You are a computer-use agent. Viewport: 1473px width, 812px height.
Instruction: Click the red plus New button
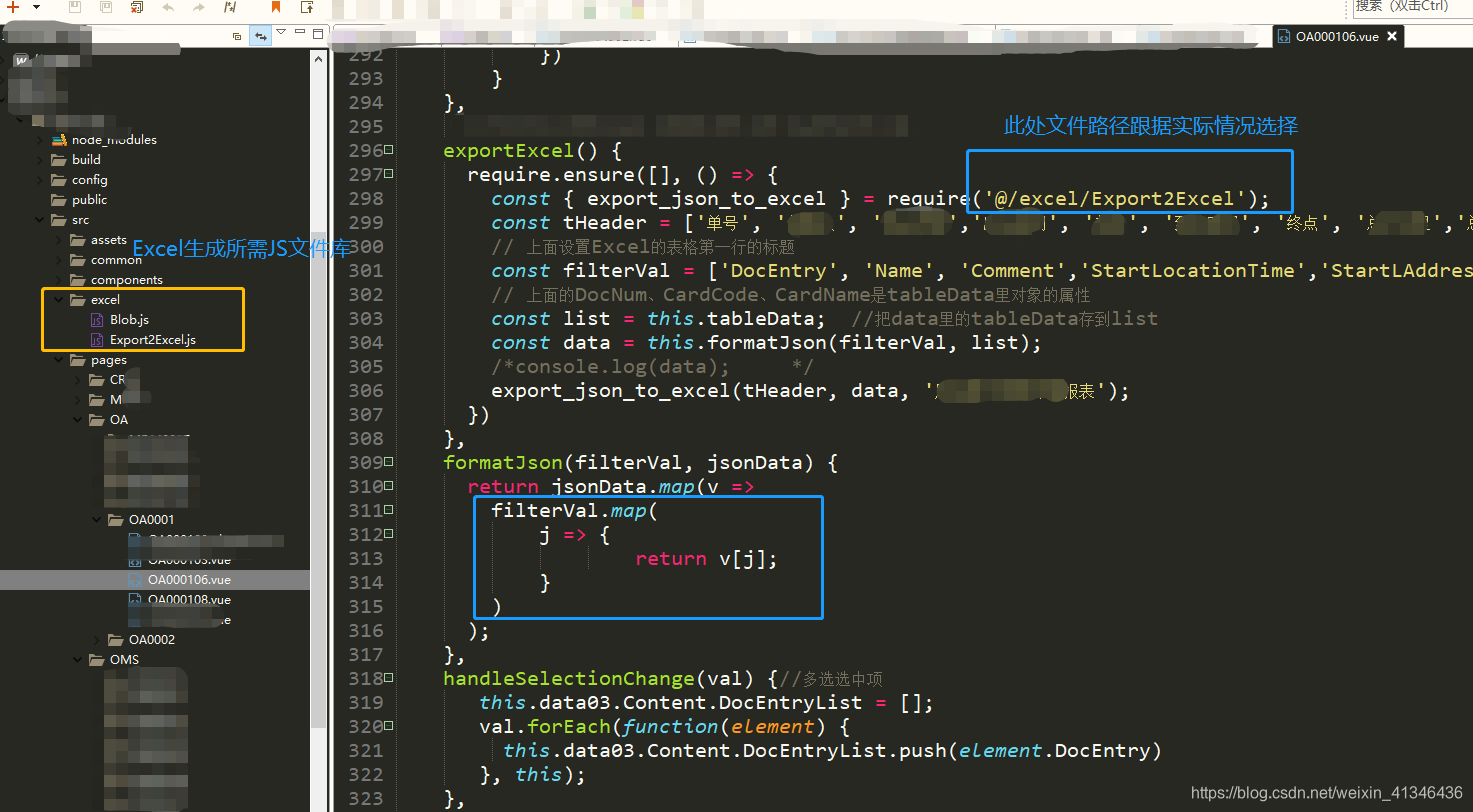pos(13,6)
